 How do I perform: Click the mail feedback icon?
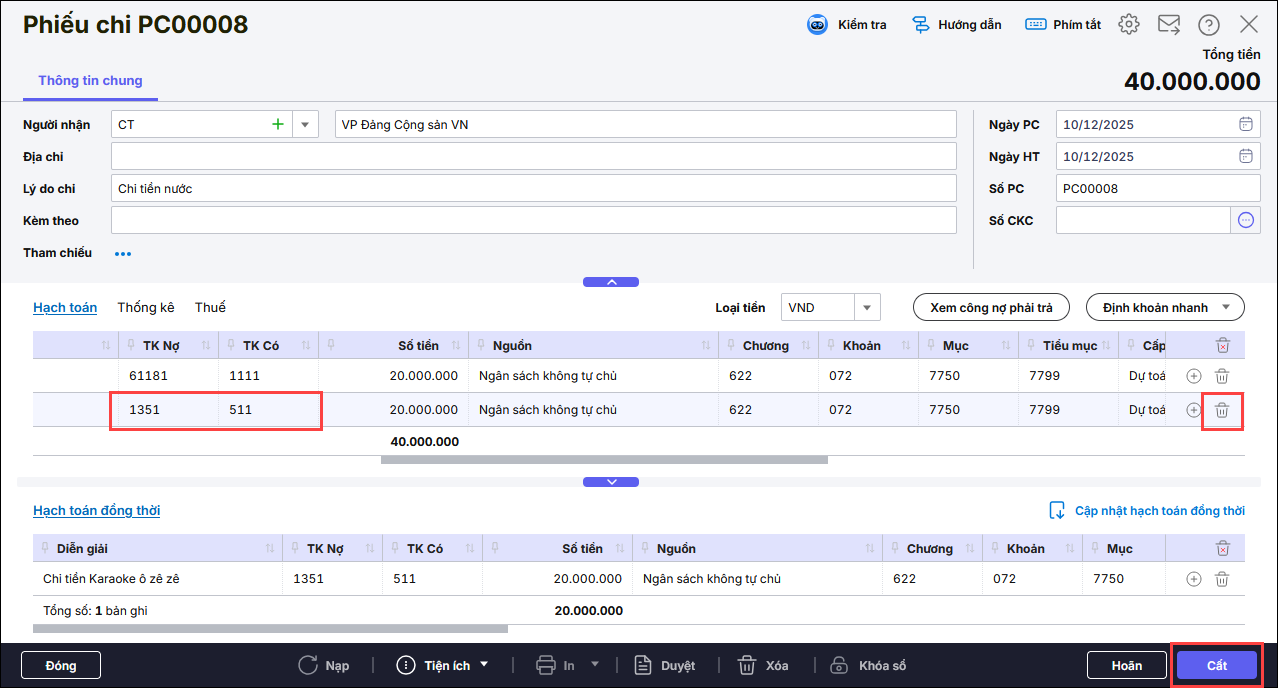point(1168,25)
